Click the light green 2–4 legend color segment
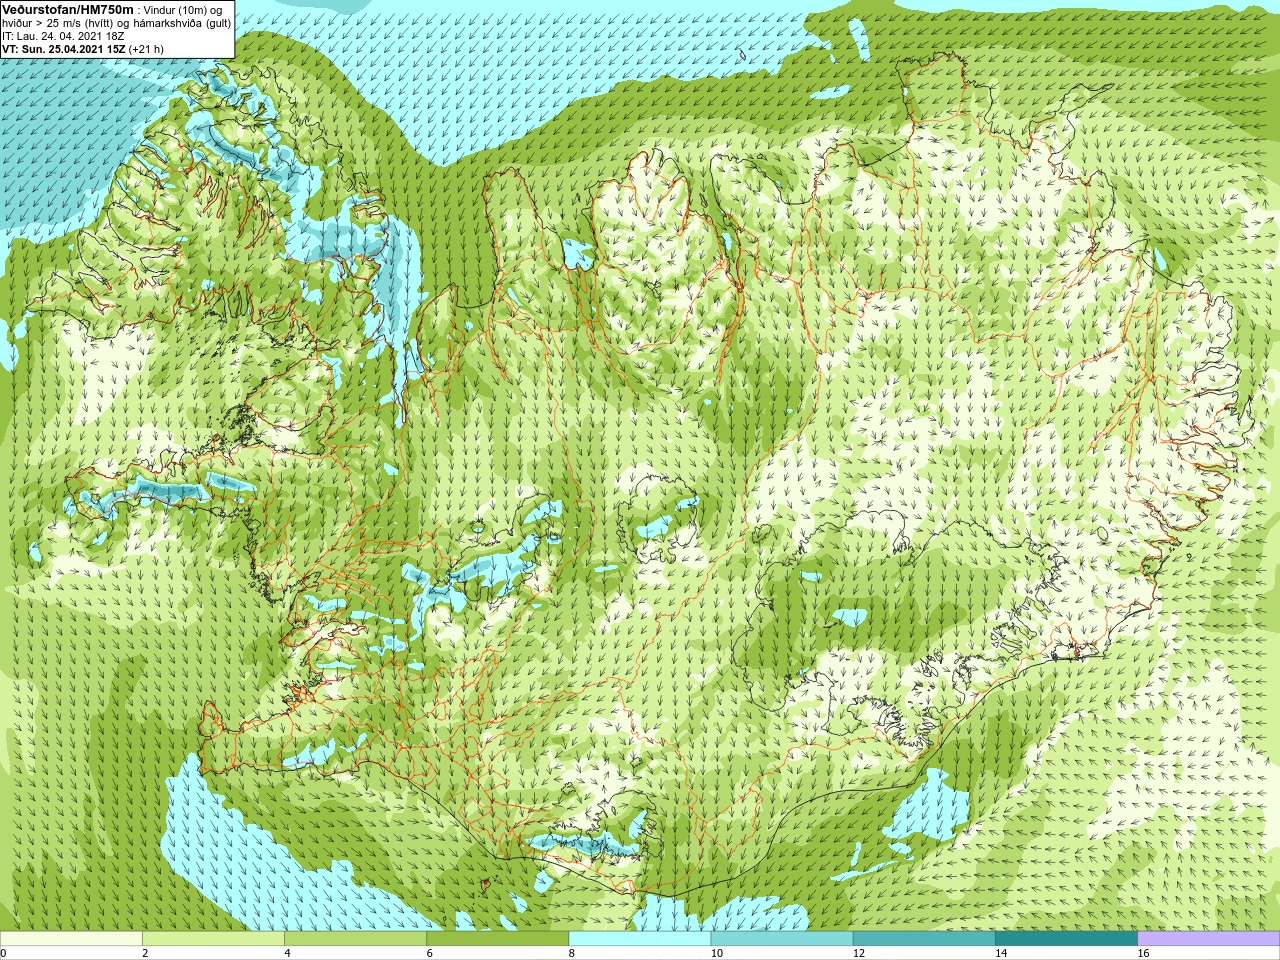1280x960 pixels. [x=213, y=939]
